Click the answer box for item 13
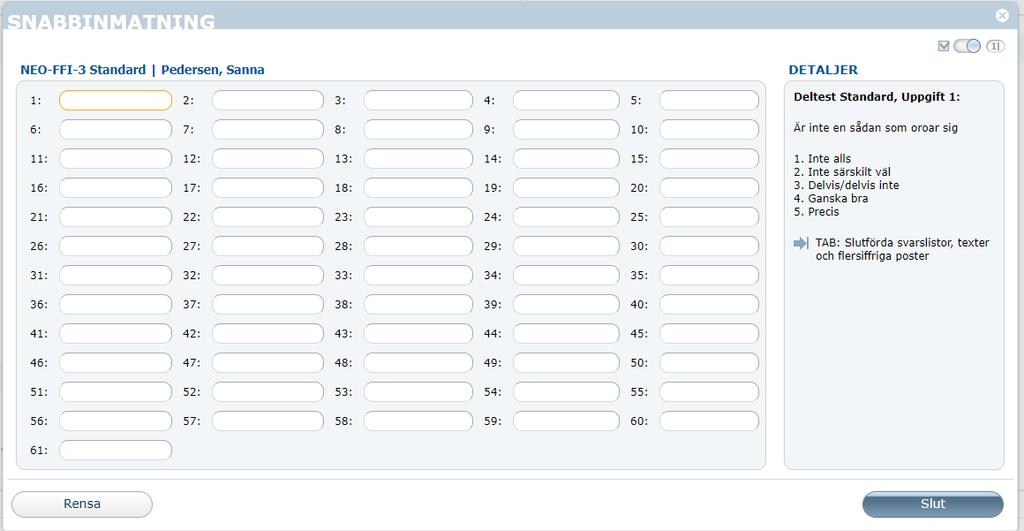 [x=418, y=159]
